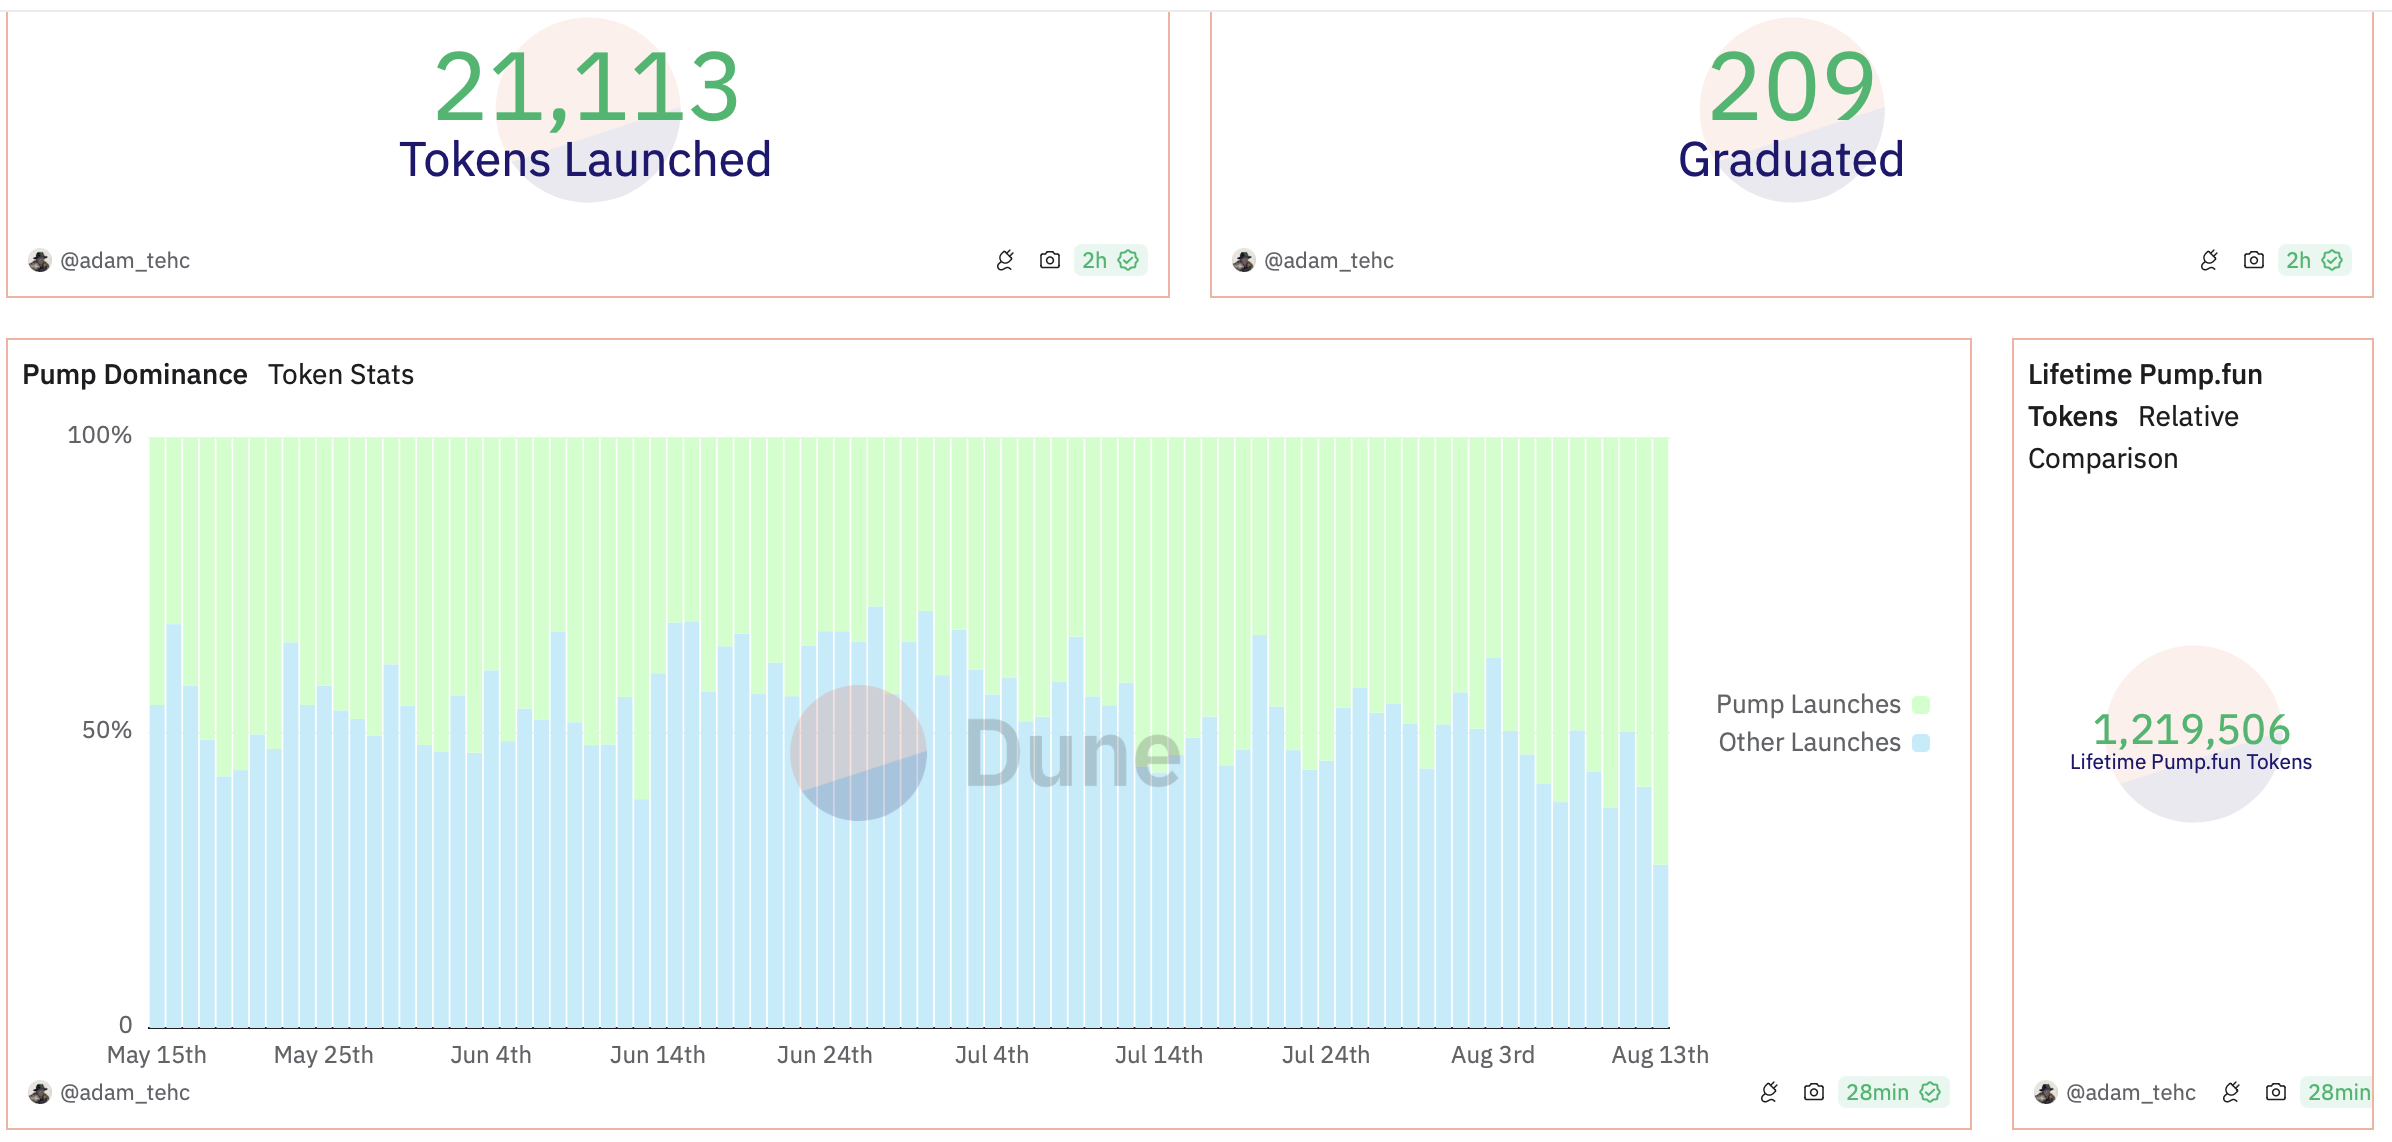Open the @adam_tehc profile under Graduated

(1328, 260)
